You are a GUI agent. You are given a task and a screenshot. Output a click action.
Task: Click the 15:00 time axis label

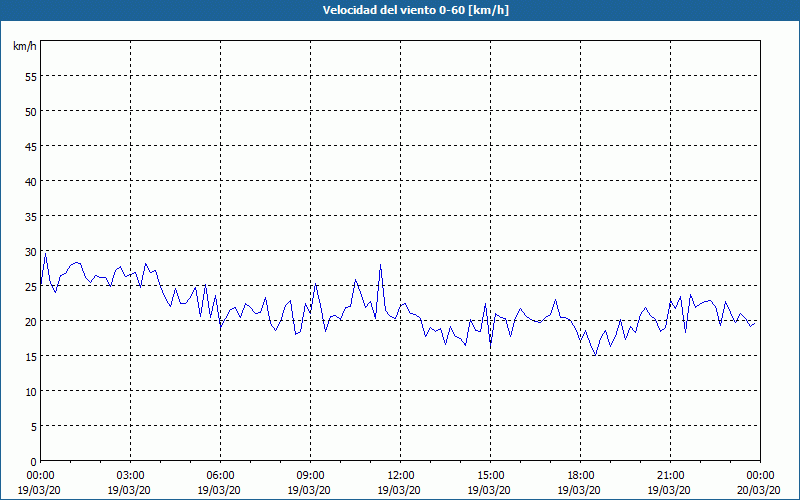pos(490,476)
